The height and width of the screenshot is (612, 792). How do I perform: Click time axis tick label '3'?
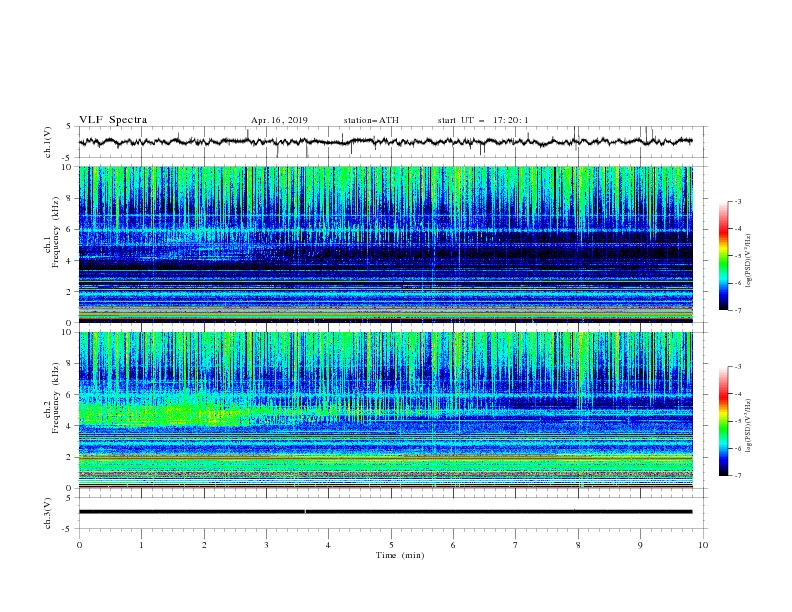266,545
